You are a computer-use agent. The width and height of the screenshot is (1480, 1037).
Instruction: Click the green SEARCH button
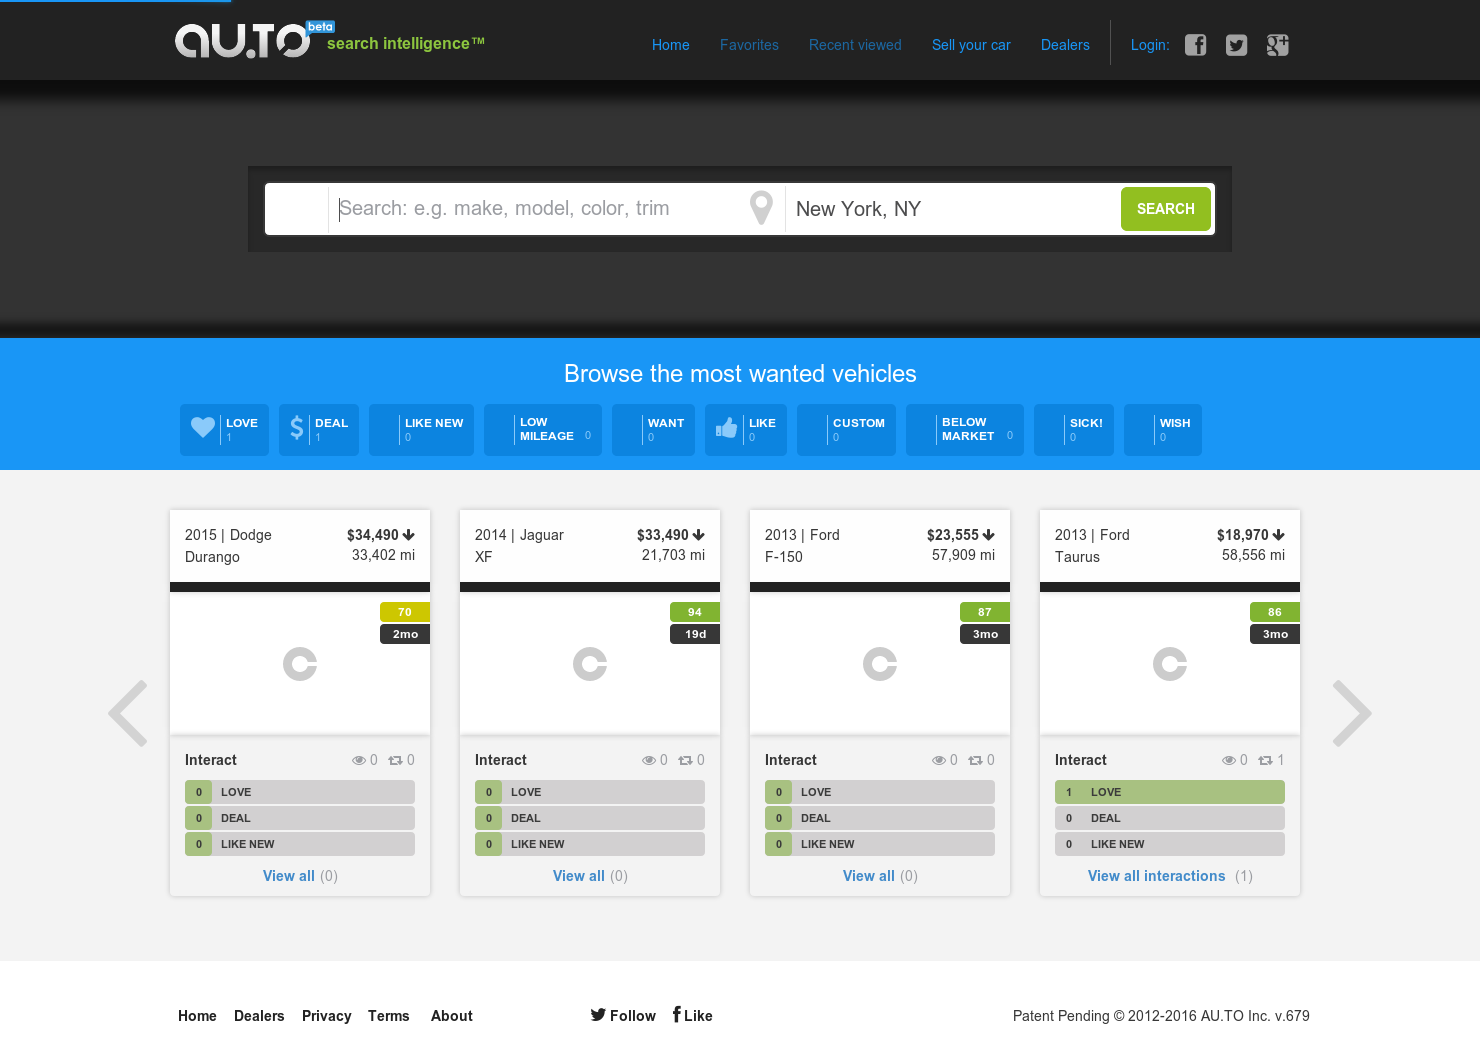point(1166,209)
